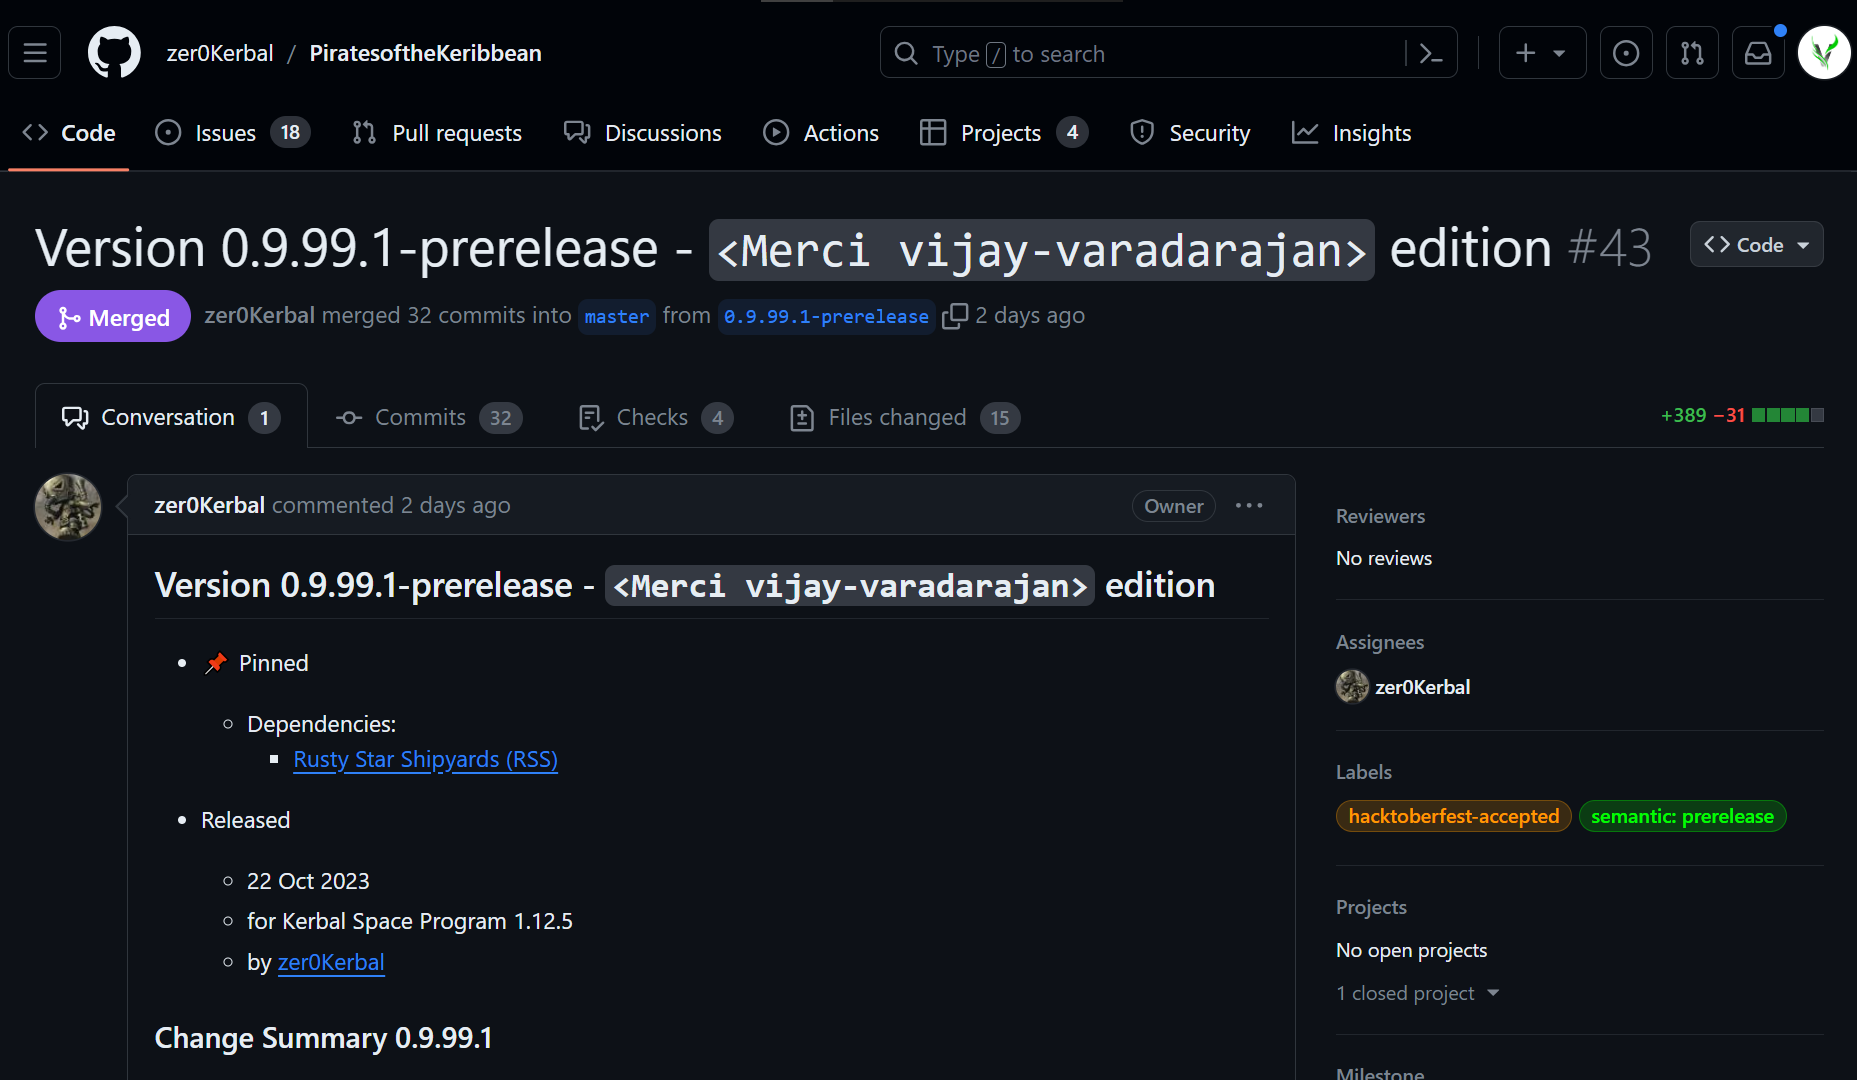Copy branch name 0.9.99.1-prerelease icon
Viewport: 1857px width, 1080px height.
click(954, 316)
